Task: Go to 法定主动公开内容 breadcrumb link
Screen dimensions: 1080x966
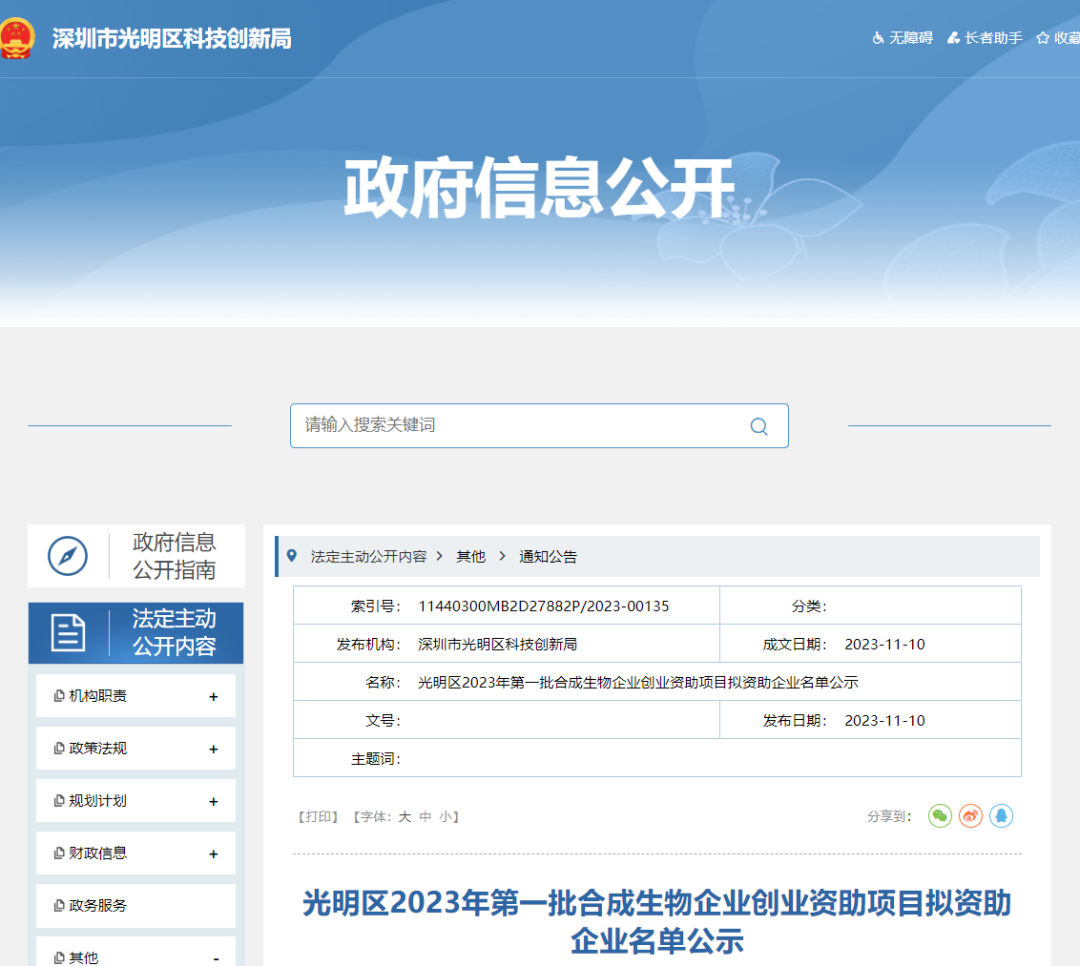Action: pos(368,557)
